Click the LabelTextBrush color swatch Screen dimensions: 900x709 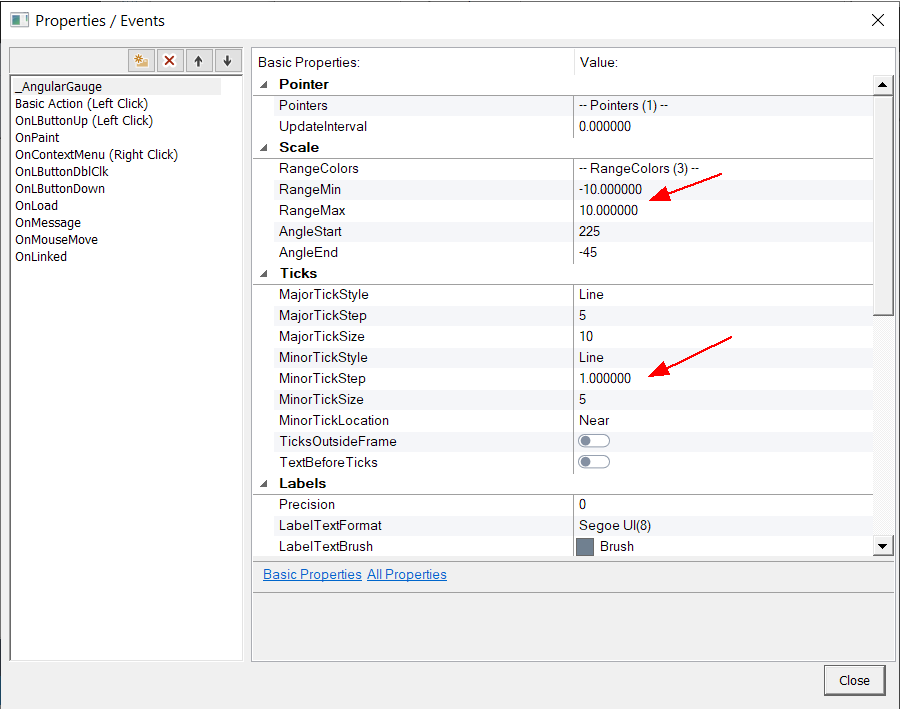pos(585,547)
